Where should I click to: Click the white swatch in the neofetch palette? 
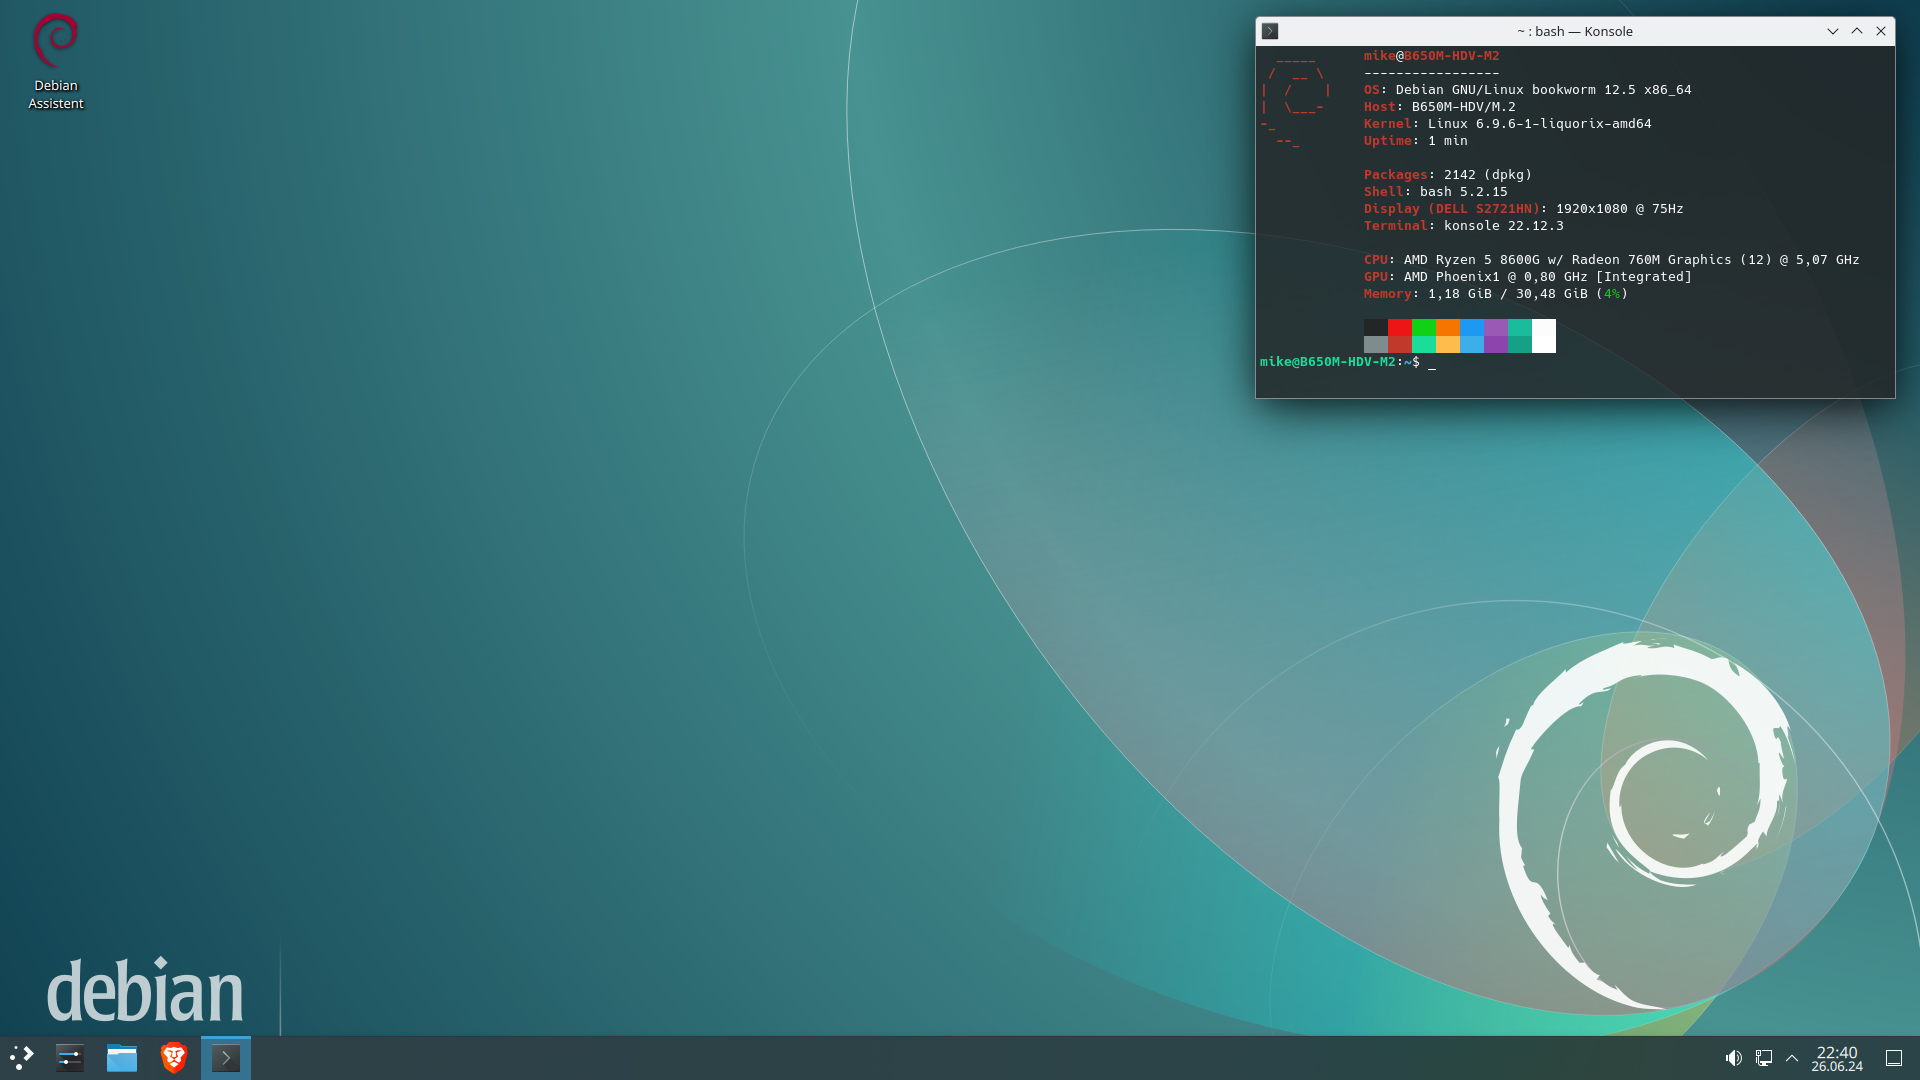(1544, 336)
